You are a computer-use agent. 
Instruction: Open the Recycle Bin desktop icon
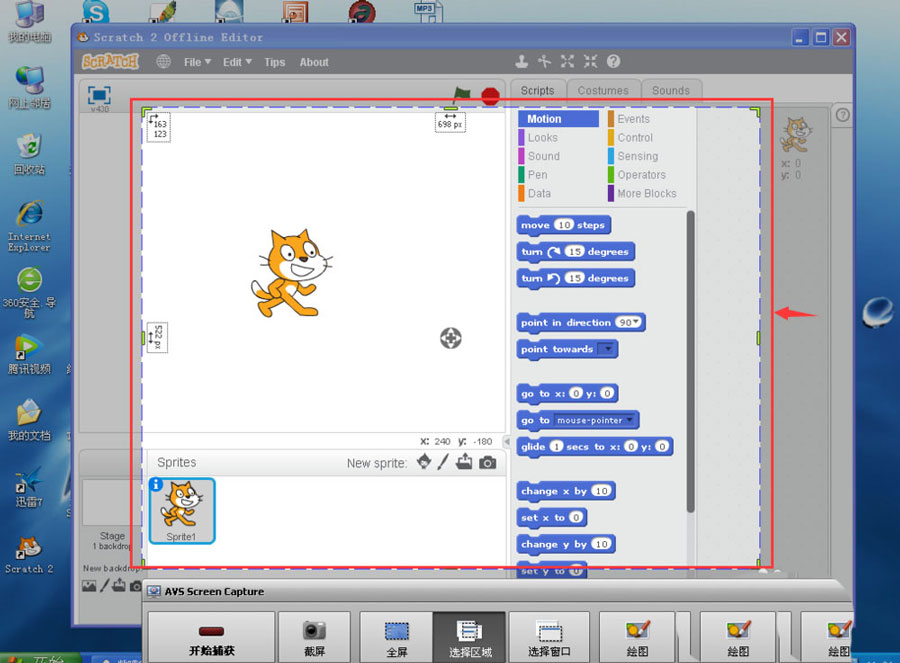(29, 154)
